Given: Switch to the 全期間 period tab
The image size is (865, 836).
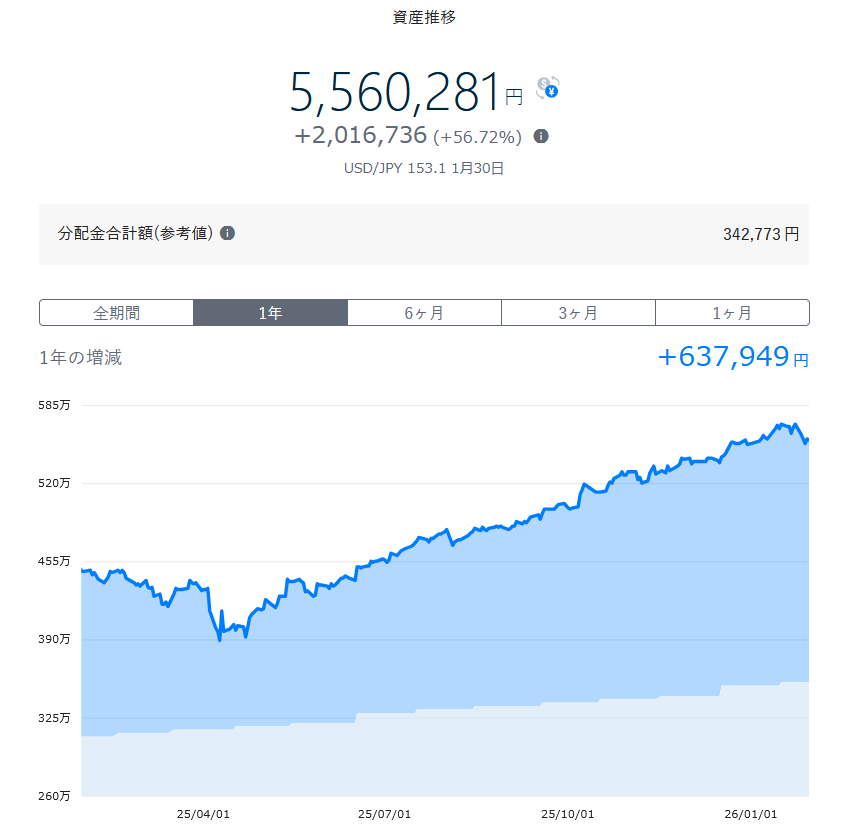Looking at the screenshot, I should 116,313.
